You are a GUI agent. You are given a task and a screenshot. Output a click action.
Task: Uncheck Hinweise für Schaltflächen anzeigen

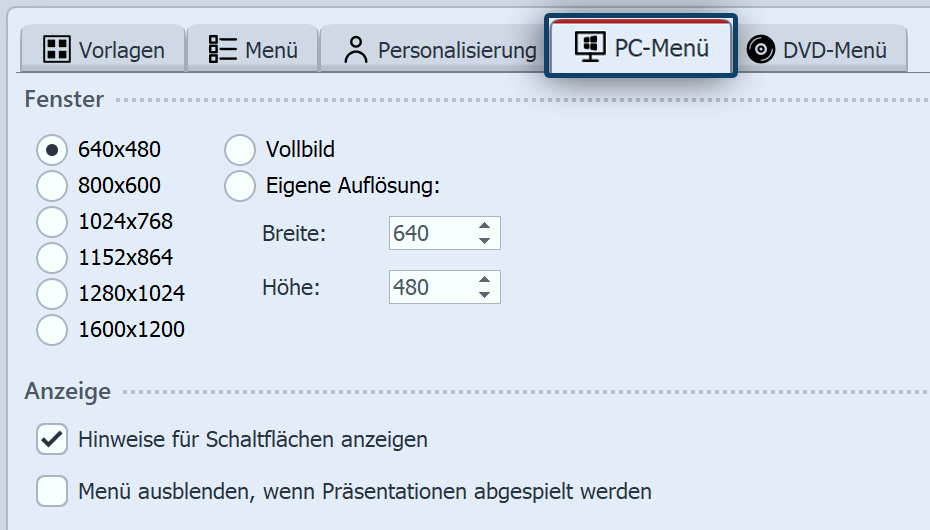52,439
